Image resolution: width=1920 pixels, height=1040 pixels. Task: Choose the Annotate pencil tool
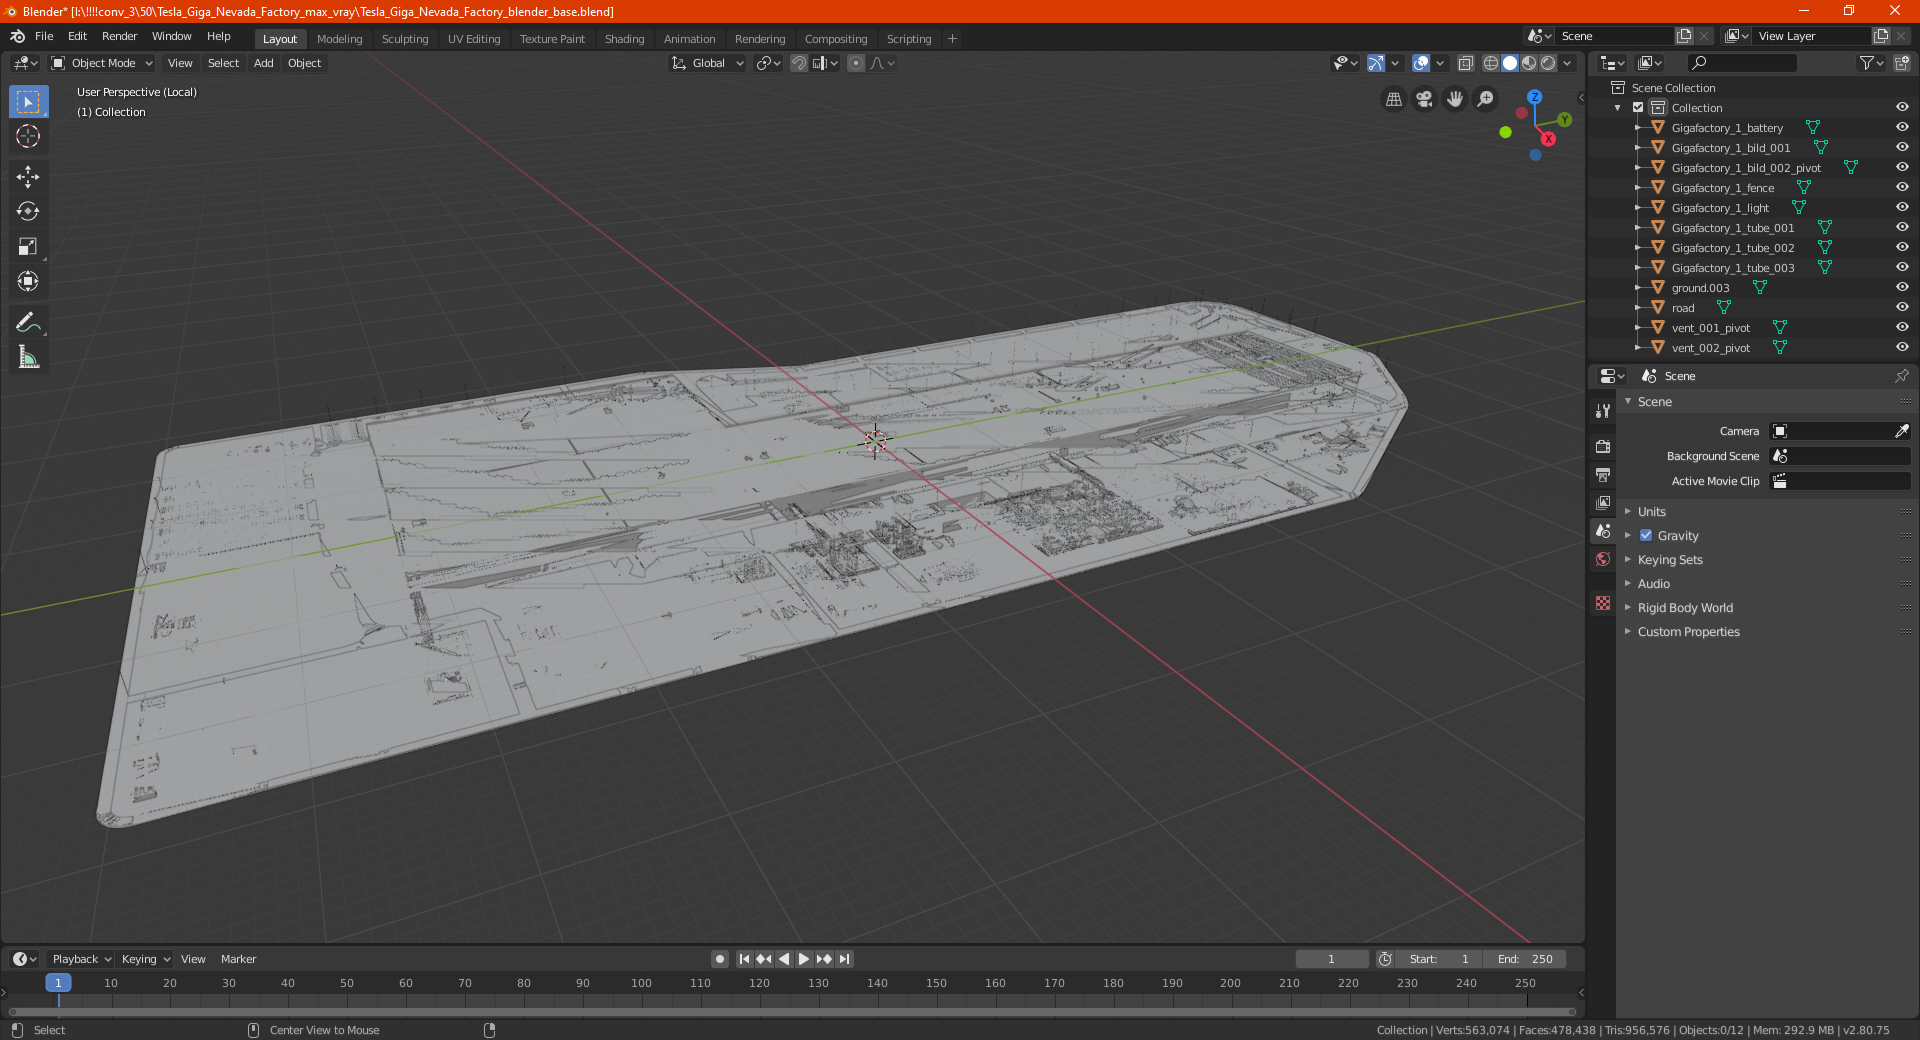tap(28, 322)
